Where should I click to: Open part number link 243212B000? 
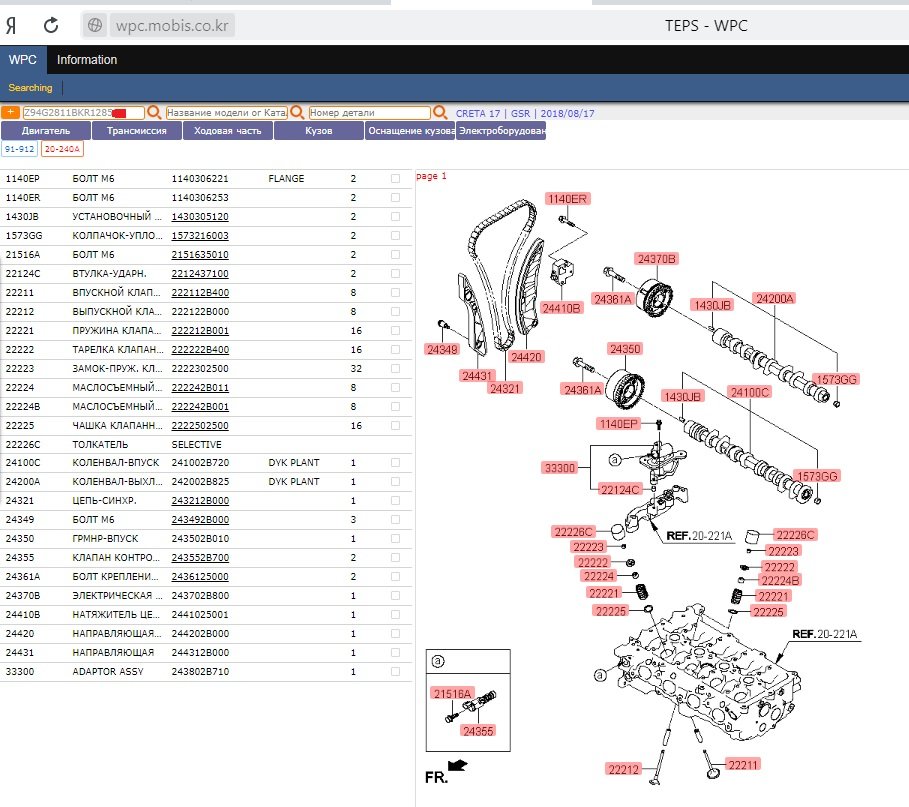[200, 500]
